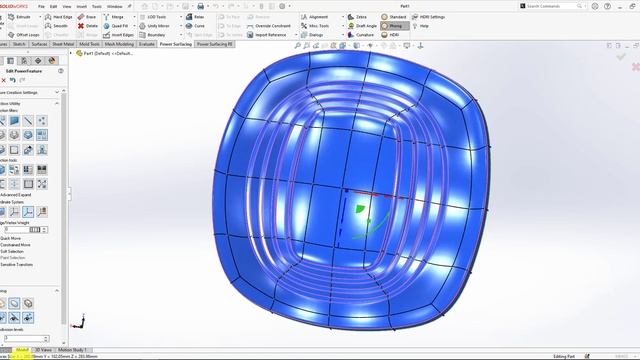The width and height of the screenshot is (640, 360).
Task: Open the Import Reference dropdown arrow
Action: (296, 35)
